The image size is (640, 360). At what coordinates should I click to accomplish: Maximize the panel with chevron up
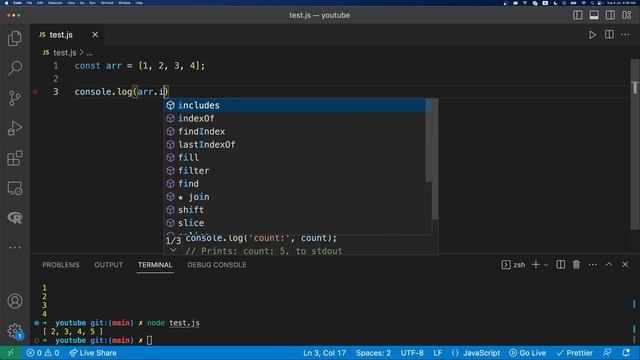pos(609,265)
